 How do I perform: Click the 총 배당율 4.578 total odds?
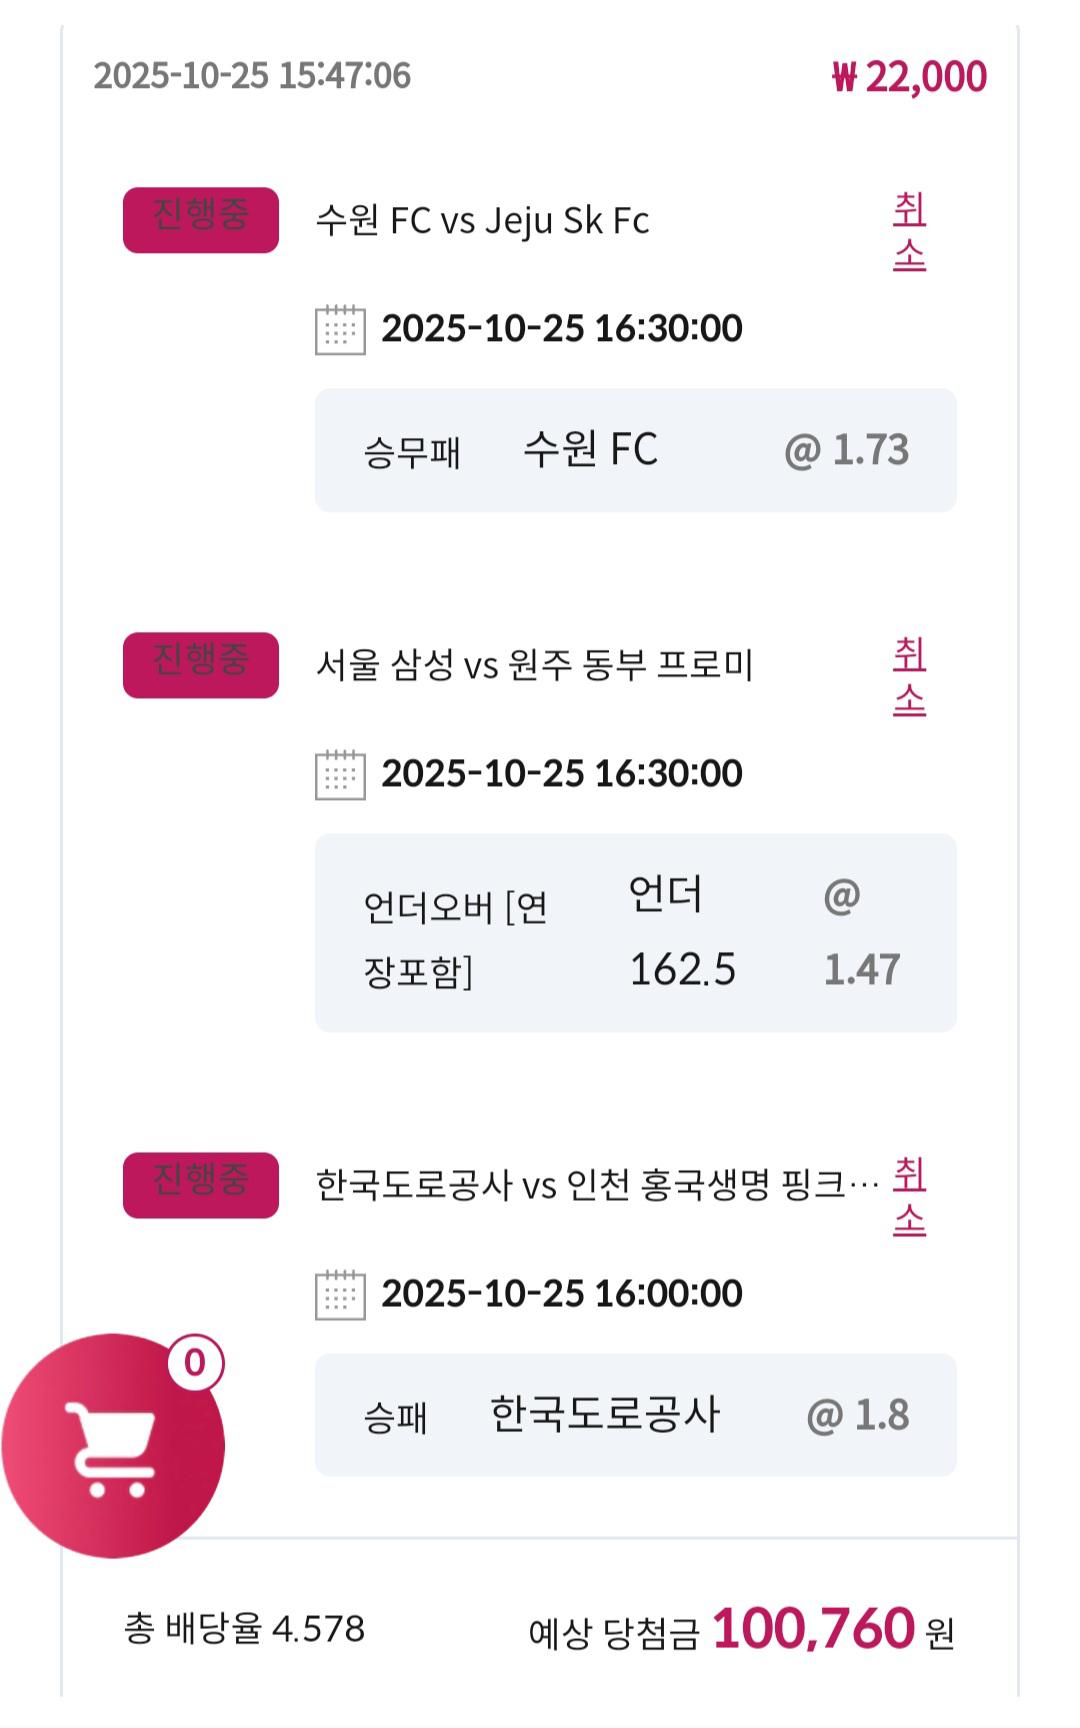244,1629
